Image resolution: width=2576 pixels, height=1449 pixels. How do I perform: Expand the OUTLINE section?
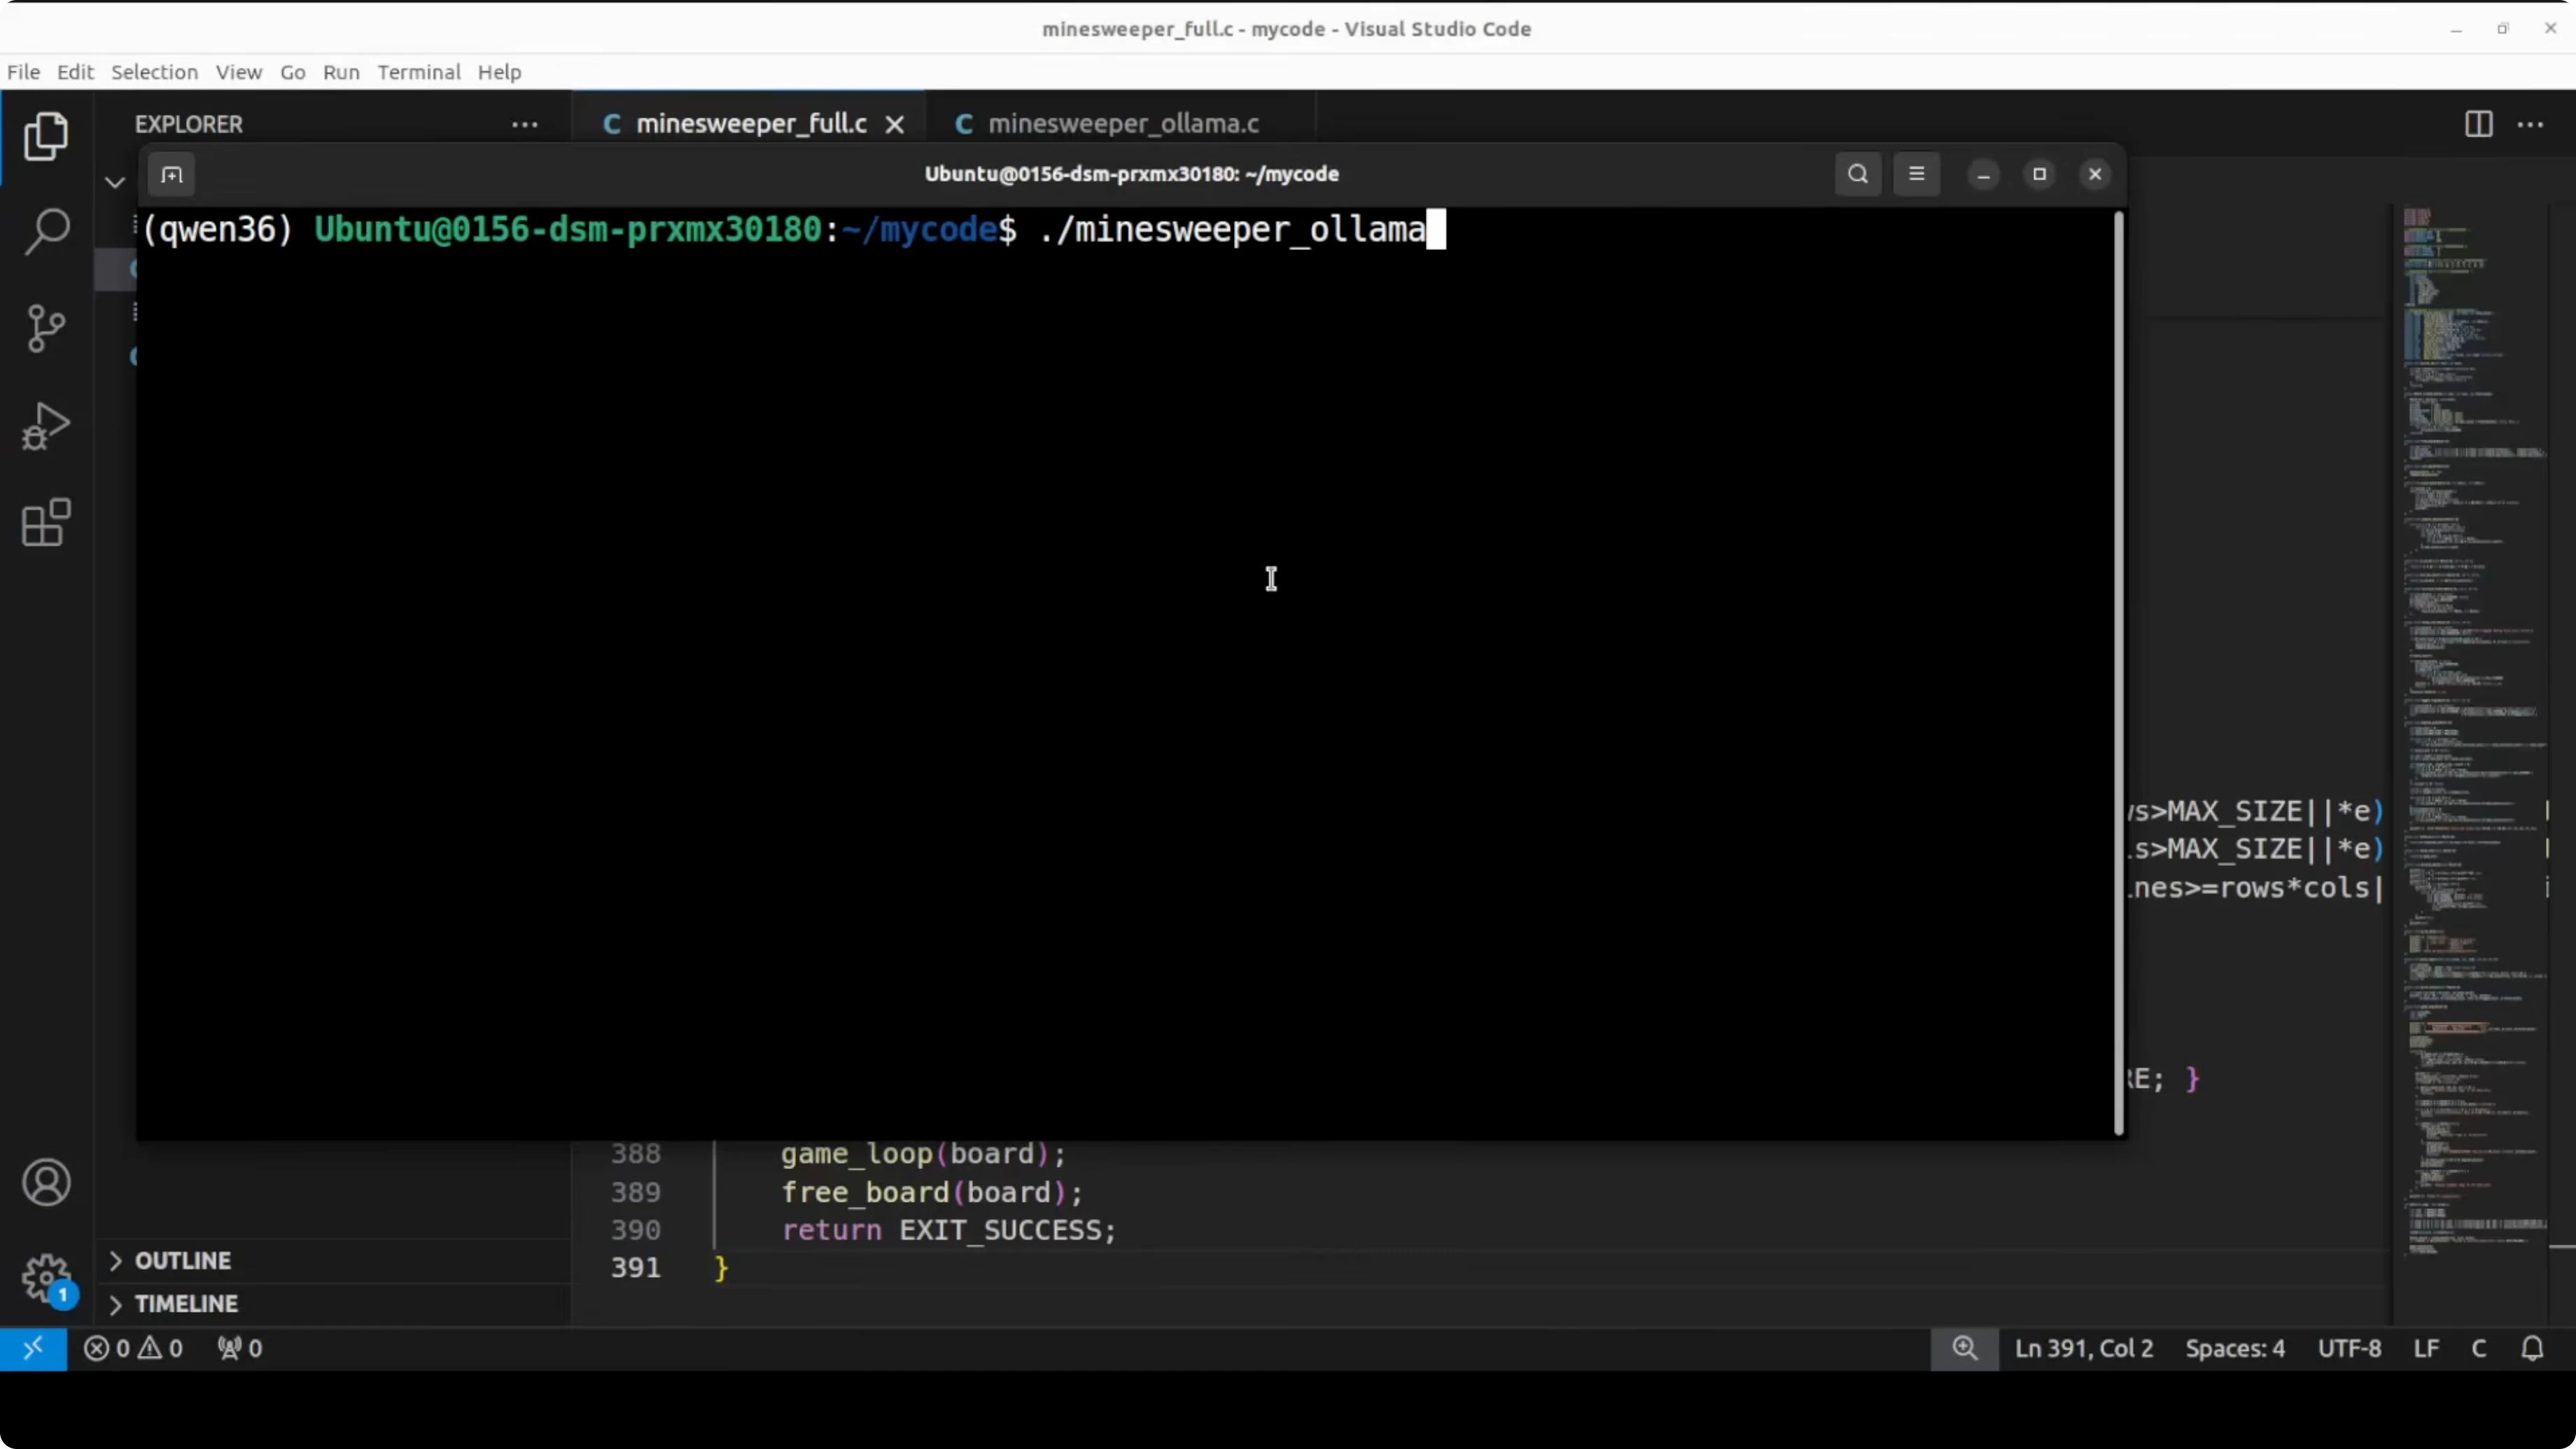183,1260
